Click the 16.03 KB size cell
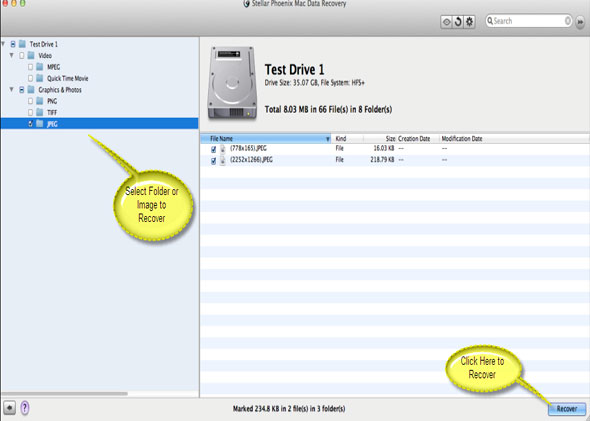590x421 pixels. point(384,148)
